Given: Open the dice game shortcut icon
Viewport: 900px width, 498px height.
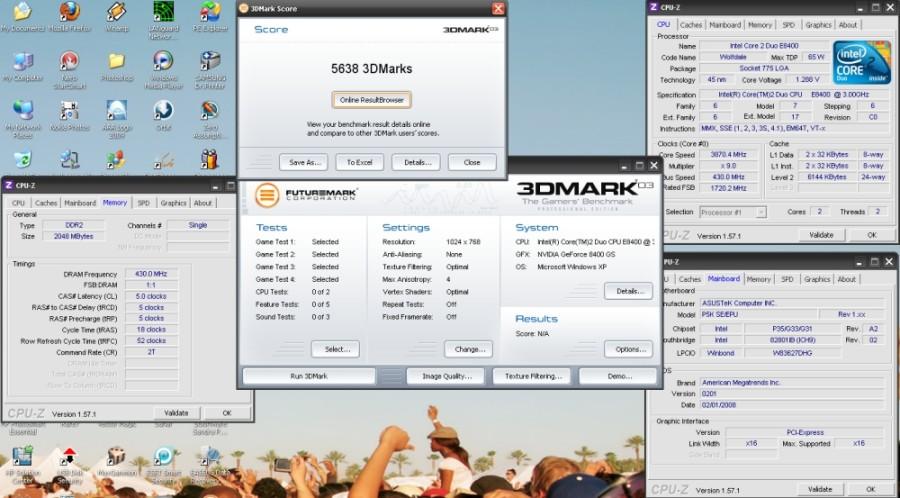Looking at the screenshot, I should coord(117,457).
